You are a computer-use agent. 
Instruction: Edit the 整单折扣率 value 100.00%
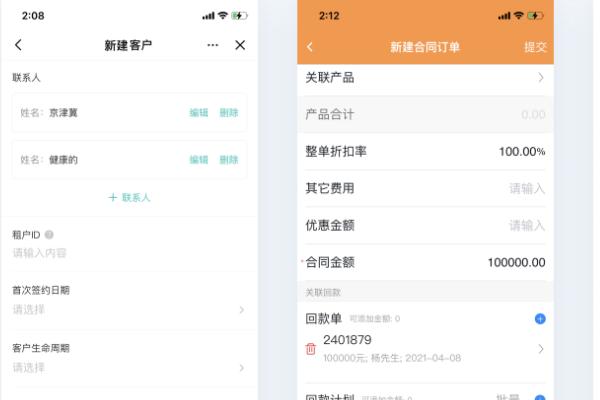(x=522, y=152)
